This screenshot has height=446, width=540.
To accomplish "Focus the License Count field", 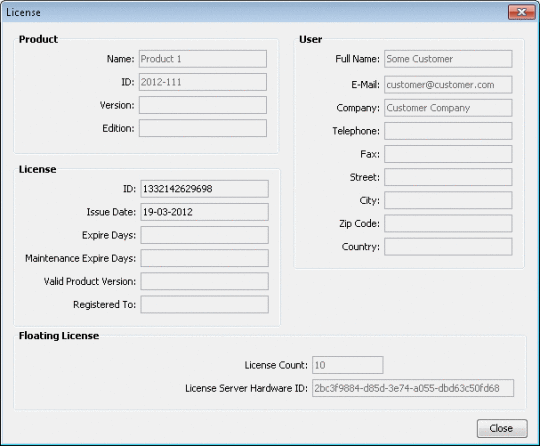I will (x=347, y=365).
